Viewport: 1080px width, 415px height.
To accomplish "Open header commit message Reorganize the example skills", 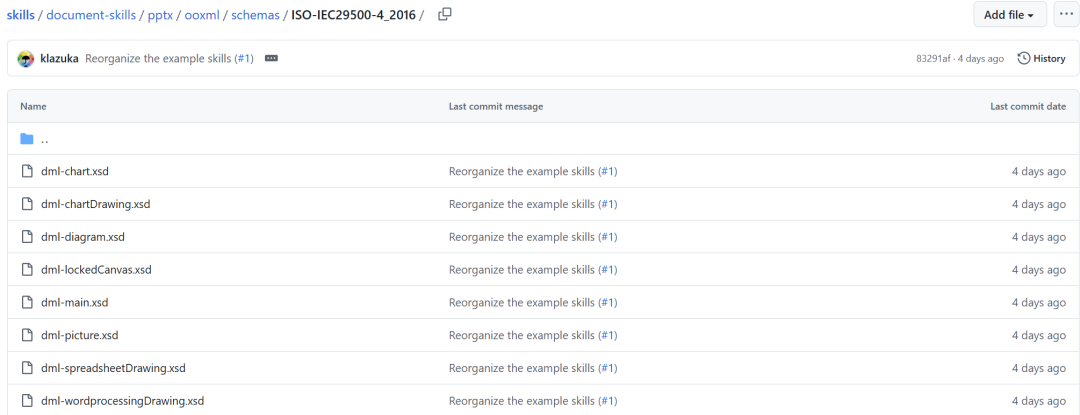I will [158, 58].
